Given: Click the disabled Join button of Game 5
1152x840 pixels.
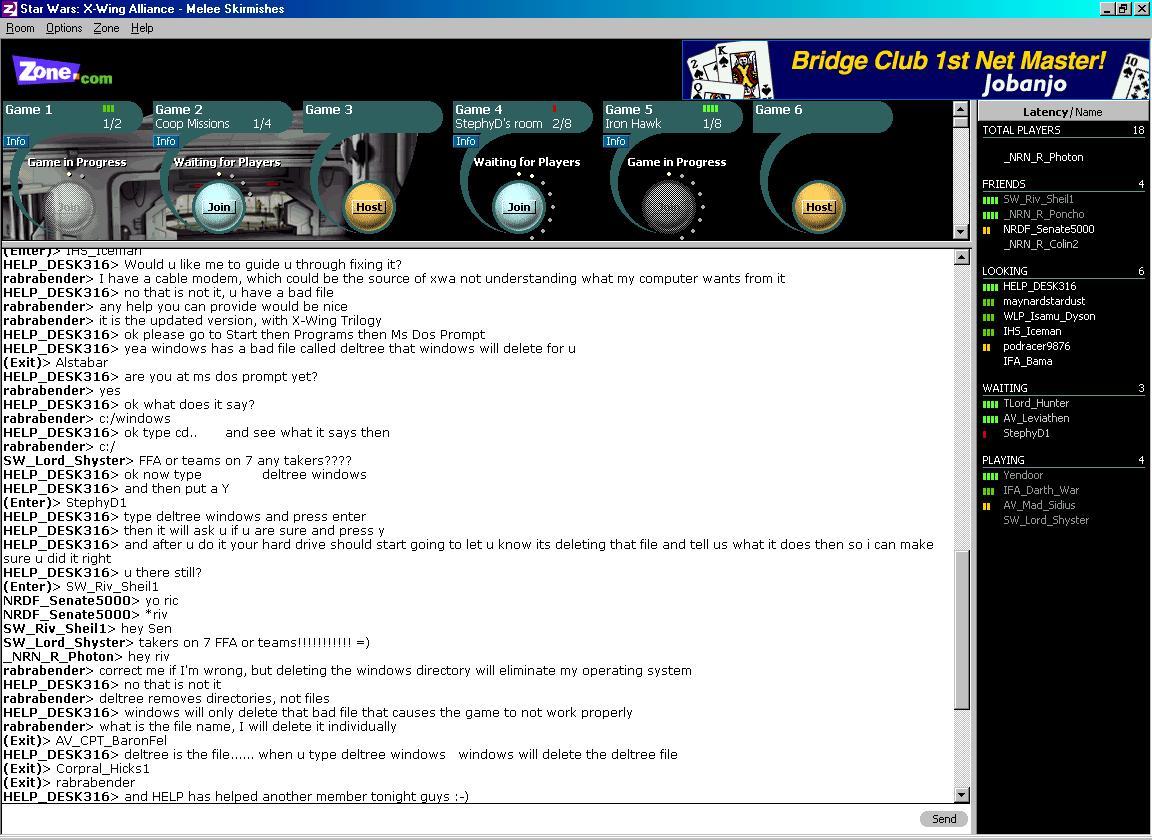Looking at the screenshot, I should pos(668,207).
